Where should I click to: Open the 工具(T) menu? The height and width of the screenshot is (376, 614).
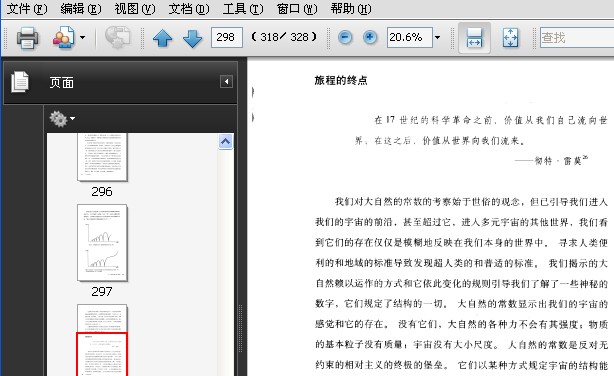243,9
